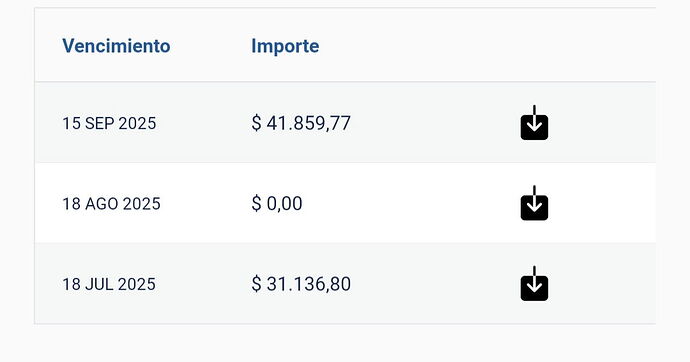Download the 18 AGO 2025 invoice
The height and width of the screenshot is (362, 690).
tap(534, 203)
